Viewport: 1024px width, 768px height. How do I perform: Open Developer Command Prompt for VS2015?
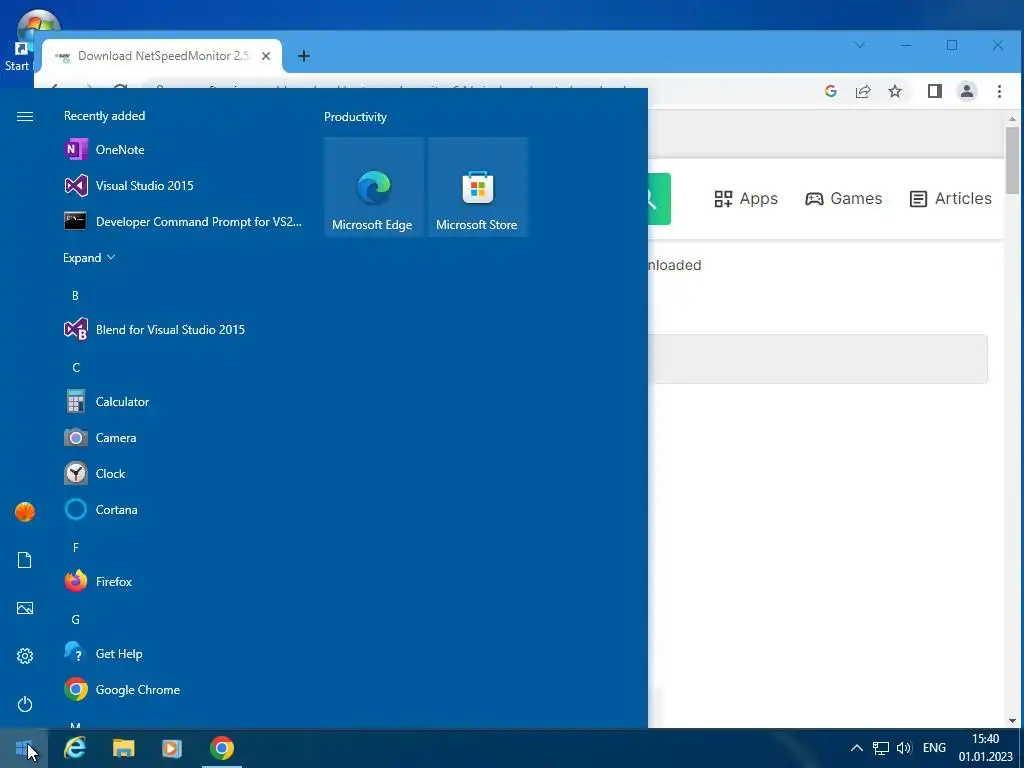(x=183, y=221)
